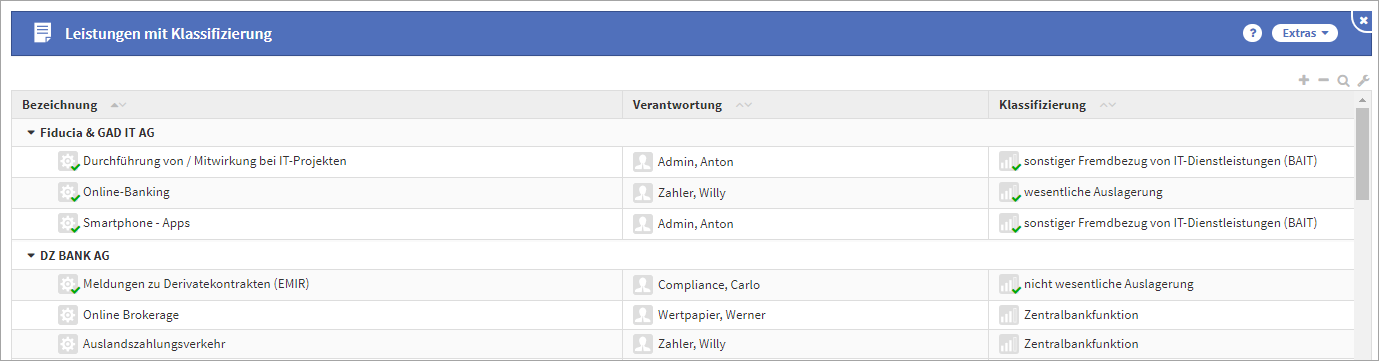Collapse the Fiducia & GAD IT AG group
Screen dimensions: 1379x361
pos(31,132)
